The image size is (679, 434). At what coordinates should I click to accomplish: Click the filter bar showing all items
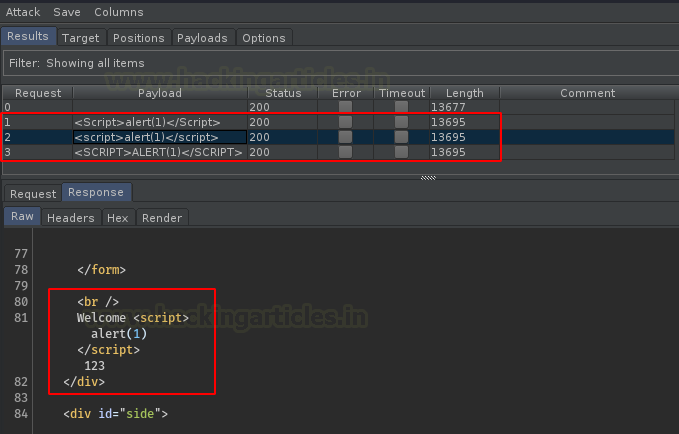tap(341, 63)
